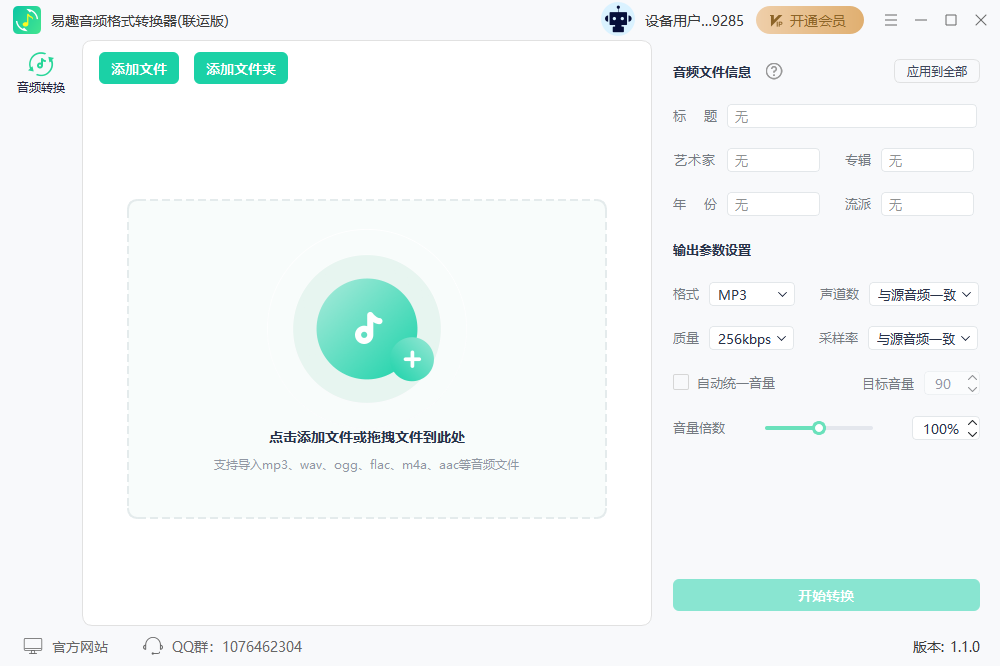Expand the 采样率 dropdown
This screenshot has height=666, width=1000.
(923, 339)
